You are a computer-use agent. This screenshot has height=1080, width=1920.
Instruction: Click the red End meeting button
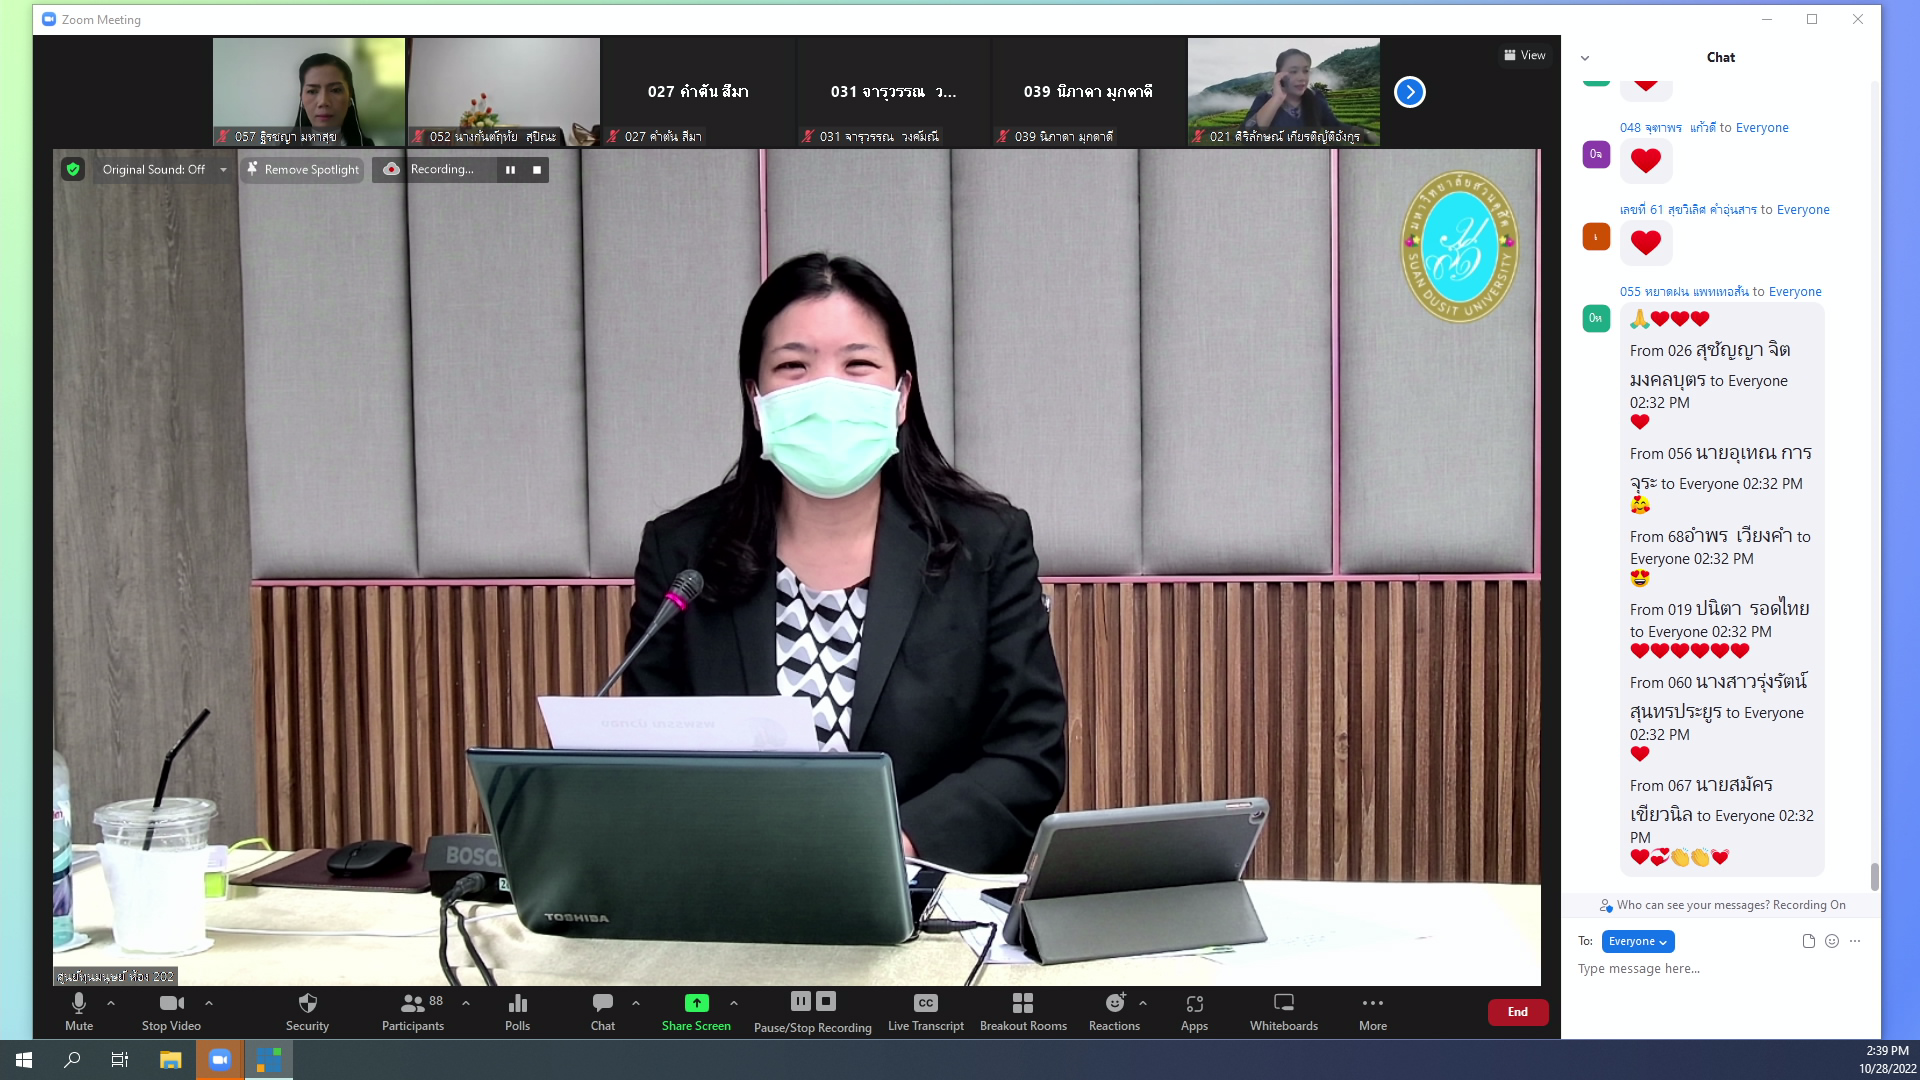(1518, 1012)
